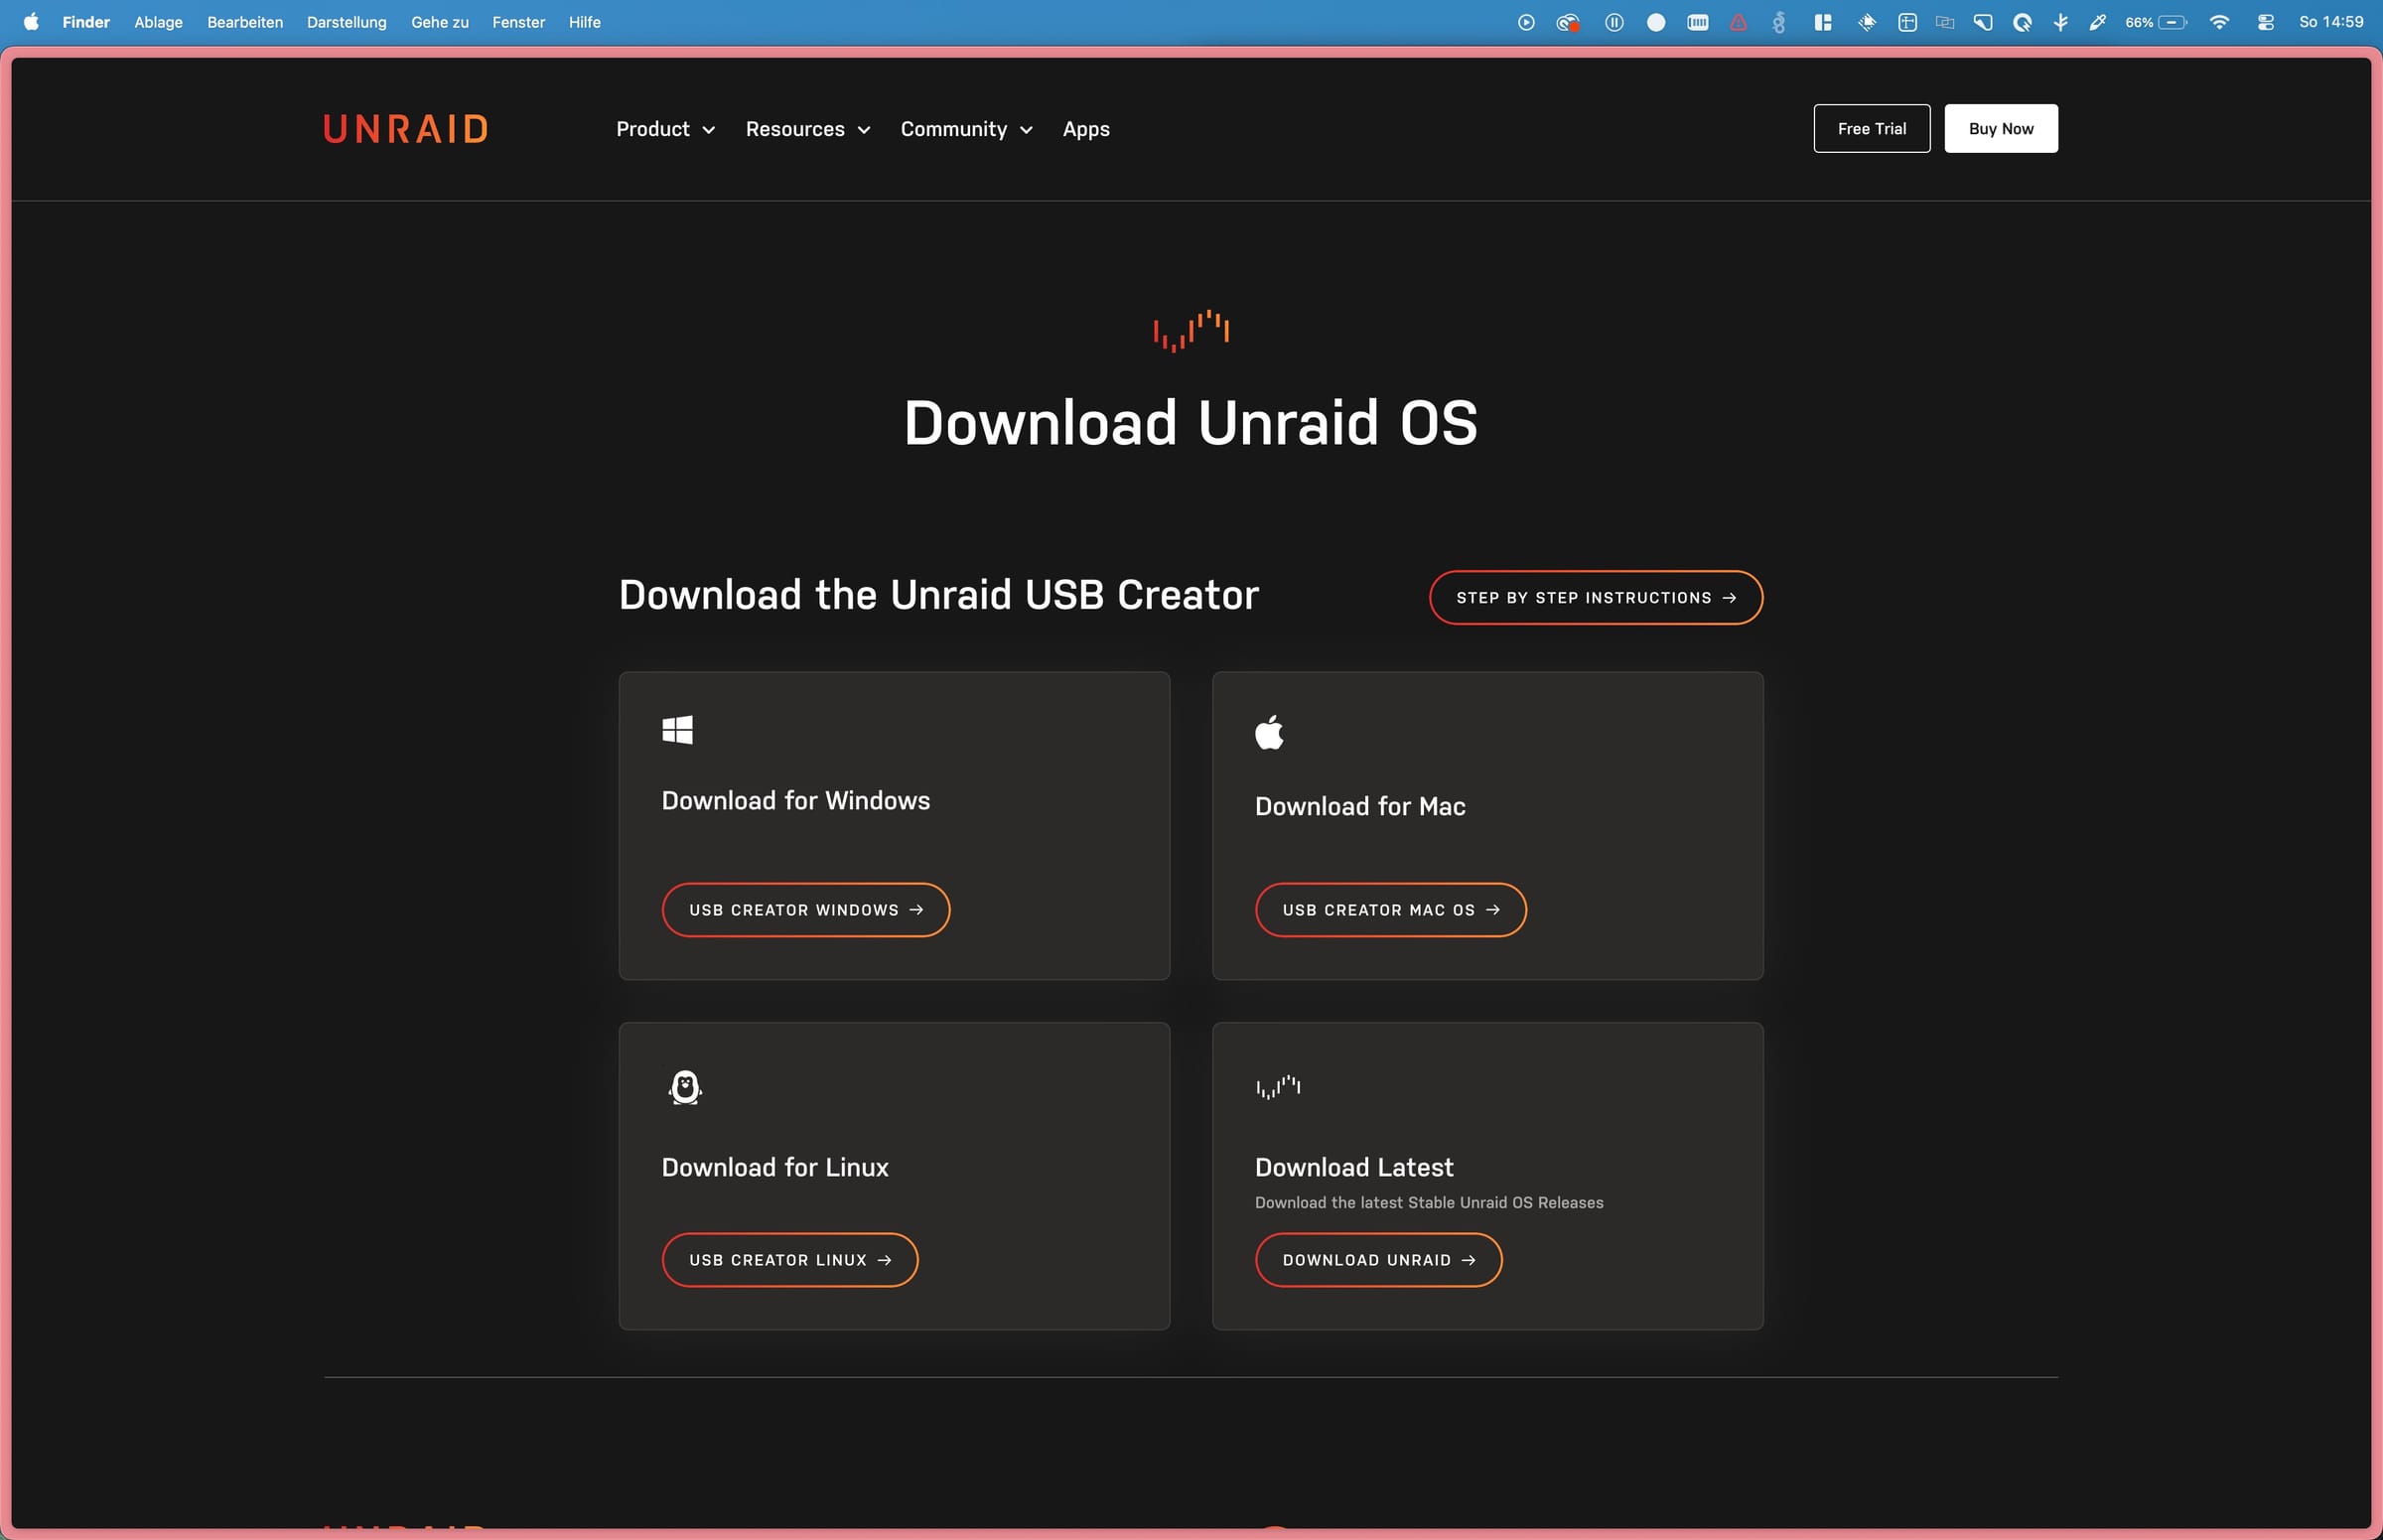2383x1540 pixels.
Task: Open the Gehe zu menu
Action: coord(439,21)
